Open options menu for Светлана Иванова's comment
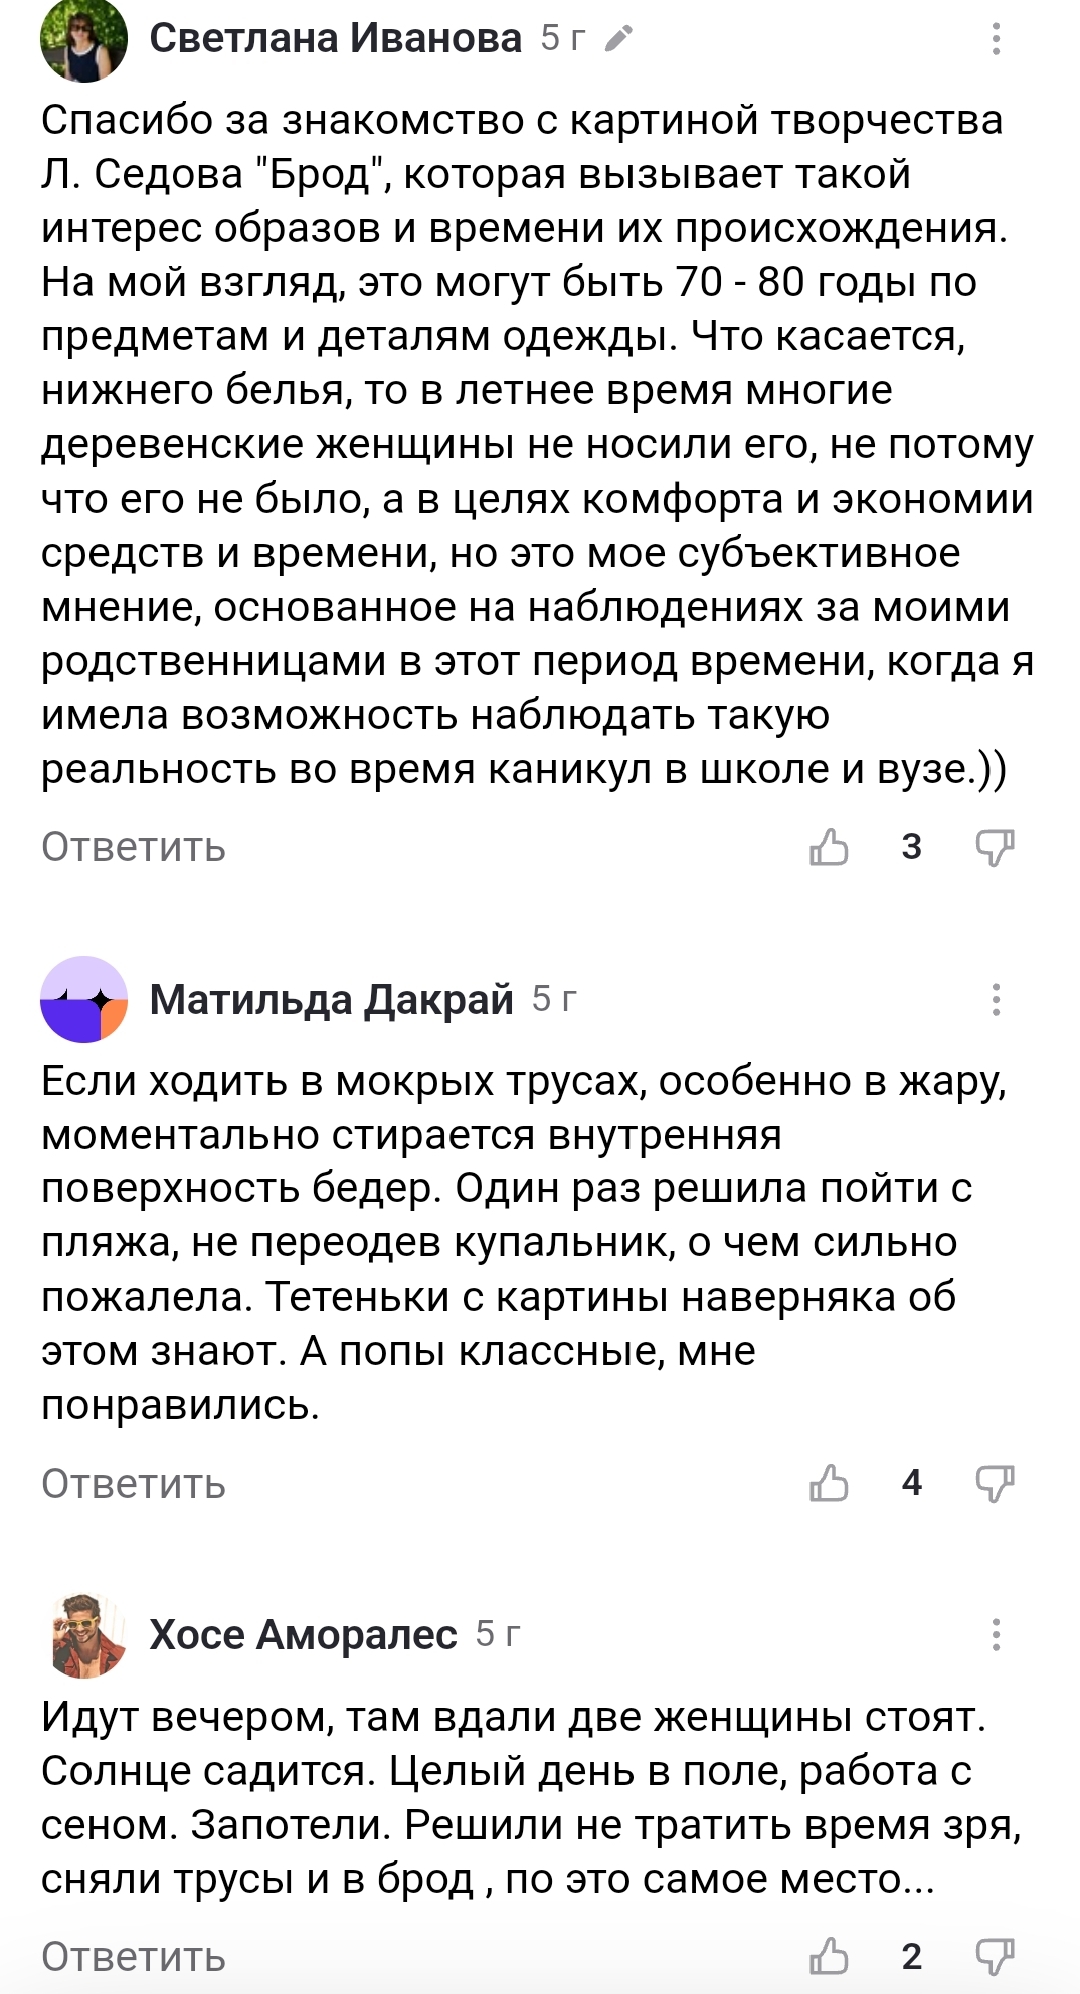The width and height of the screenshot is (1080, 1994). coord(996,39)
